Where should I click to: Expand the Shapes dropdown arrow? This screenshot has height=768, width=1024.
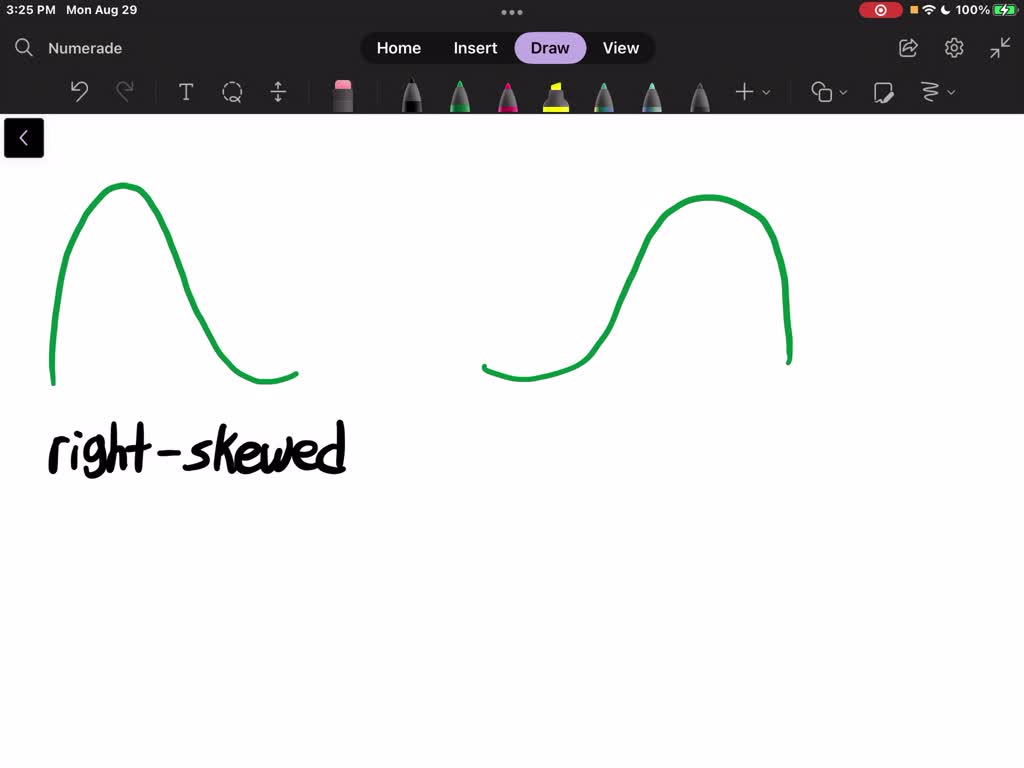click(843, 93)
